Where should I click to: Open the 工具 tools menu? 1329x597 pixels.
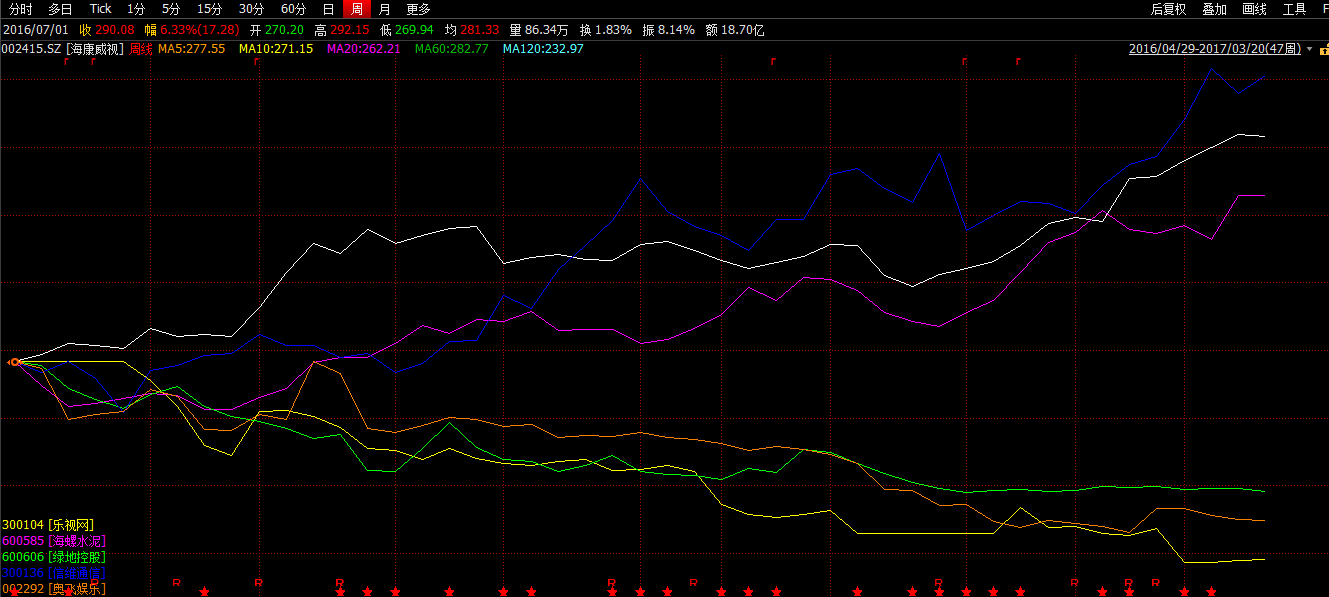point(1294,9)
